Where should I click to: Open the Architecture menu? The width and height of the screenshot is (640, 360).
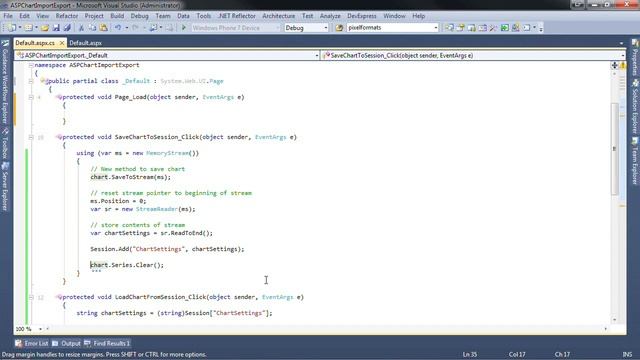click(x=279, y=16)
